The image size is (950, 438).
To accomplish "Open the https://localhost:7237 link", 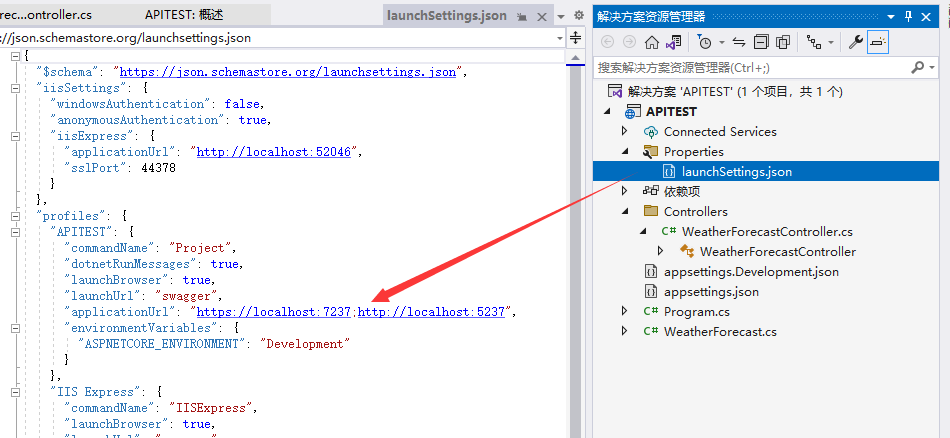I will coord(274,312).
